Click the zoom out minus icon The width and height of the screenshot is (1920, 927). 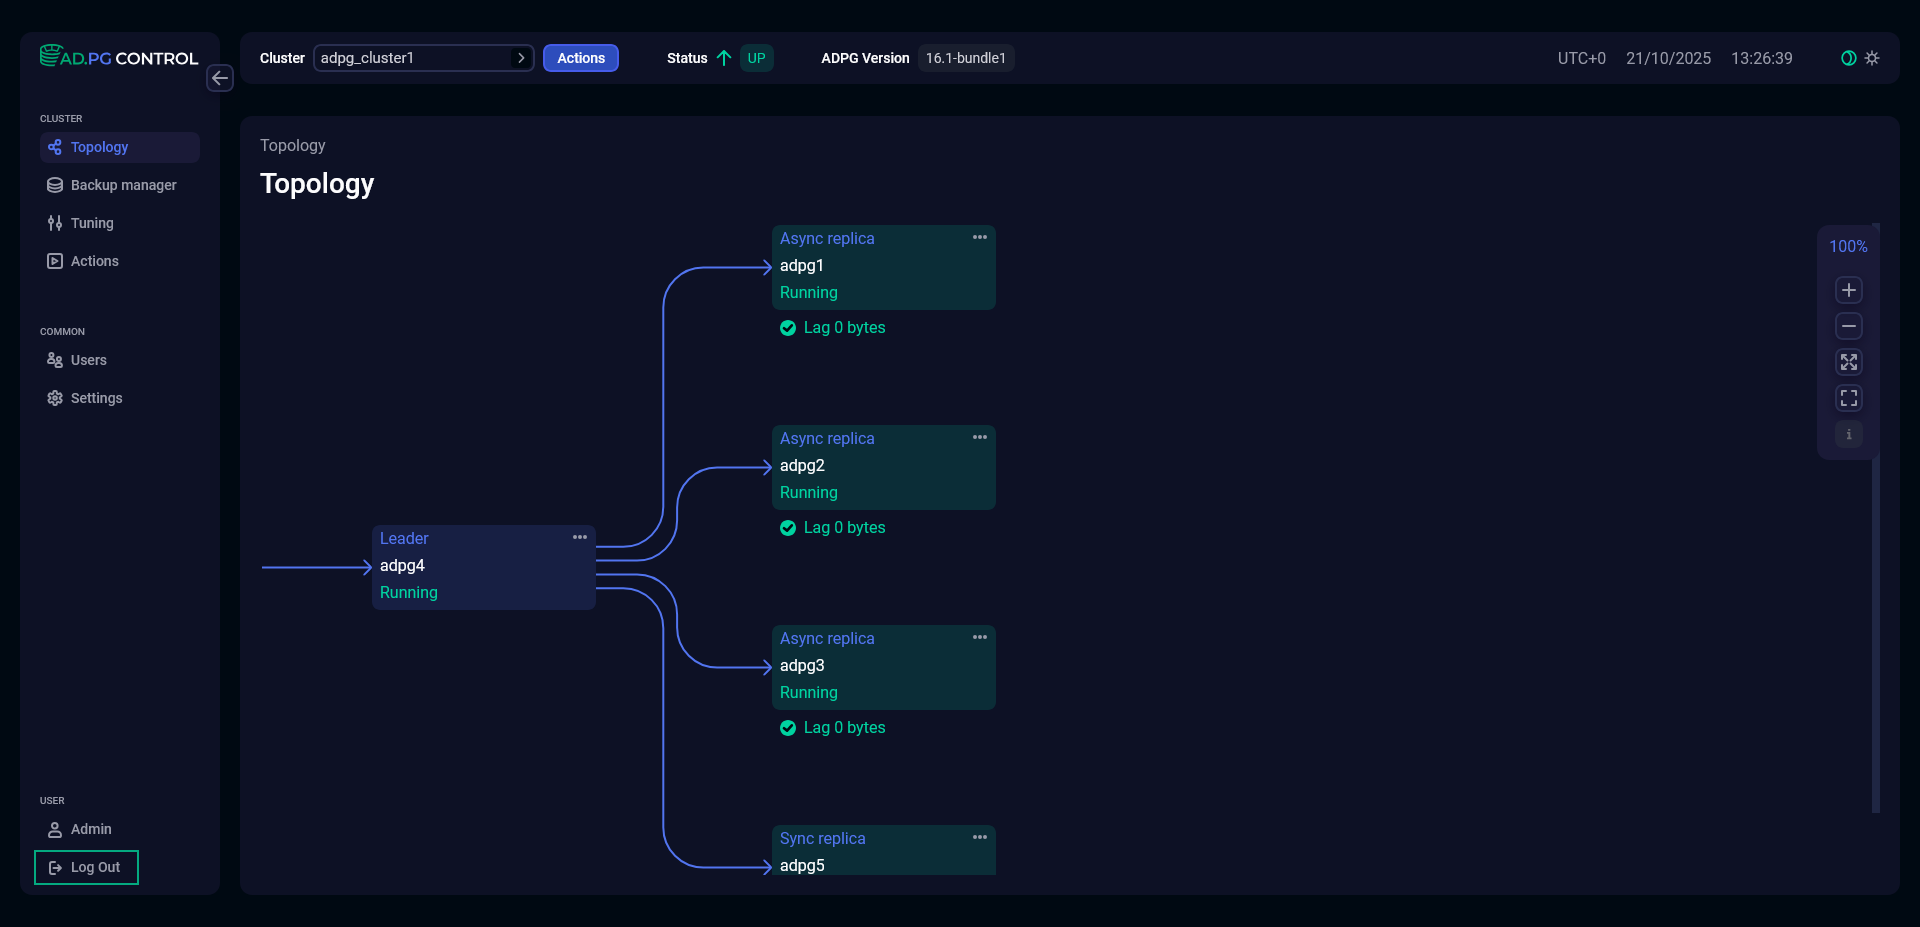tap(1848, 326)
